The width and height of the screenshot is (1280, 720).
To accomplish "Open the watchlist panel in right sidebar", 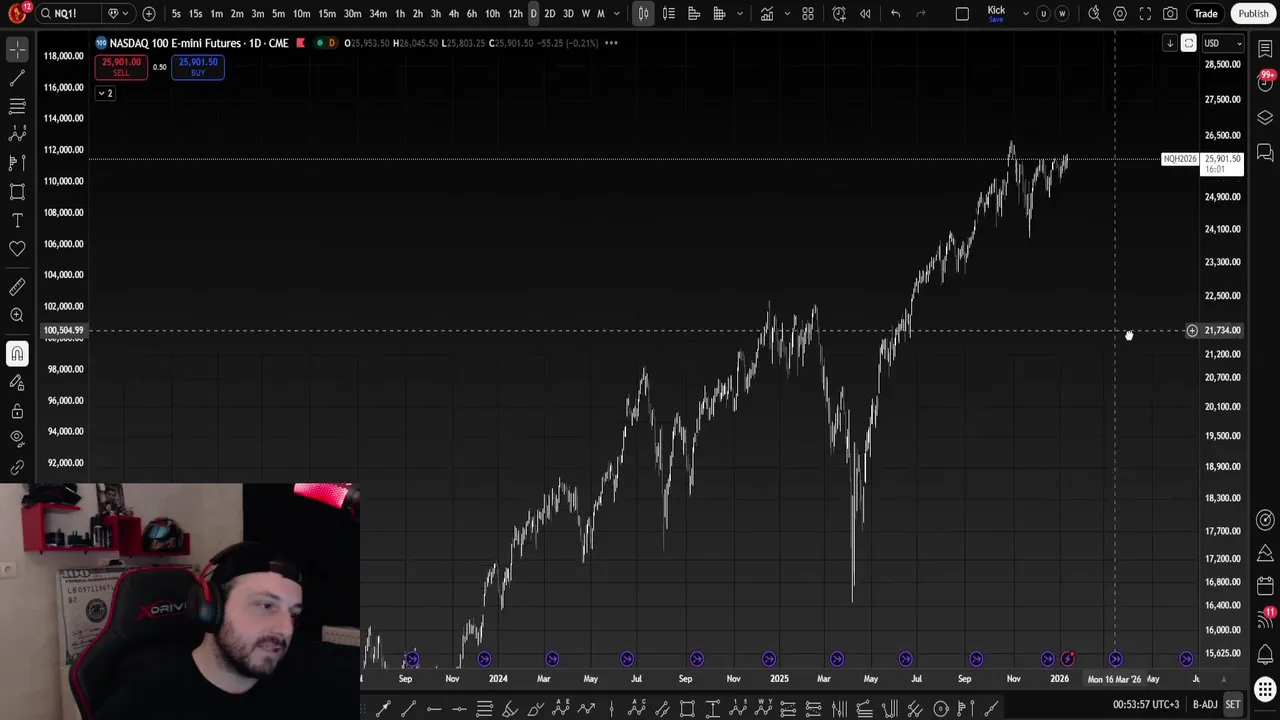I will [1265, 50].
